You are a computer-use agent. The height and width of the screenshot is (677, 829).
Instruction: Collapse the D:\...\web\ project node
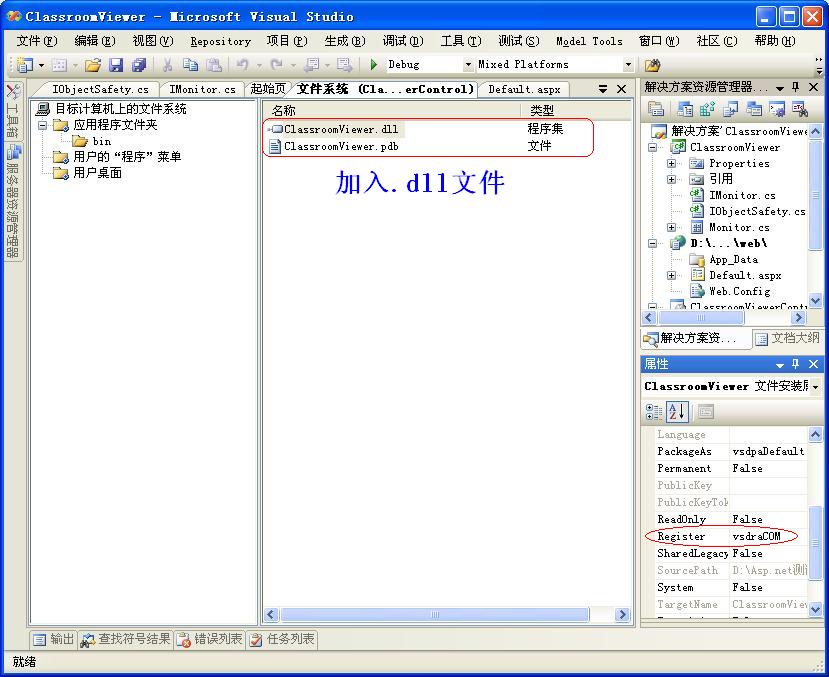653,243
